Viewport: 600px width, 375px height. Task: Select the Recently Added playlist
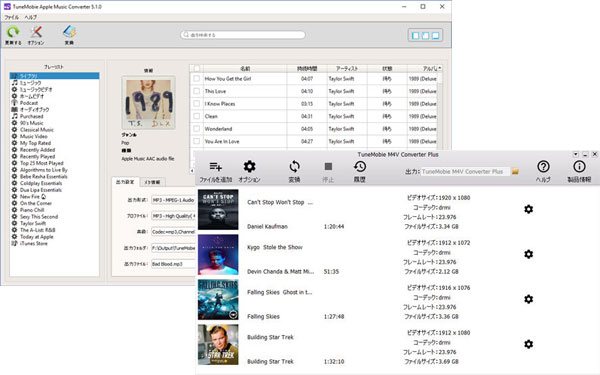tap(38, 150)
